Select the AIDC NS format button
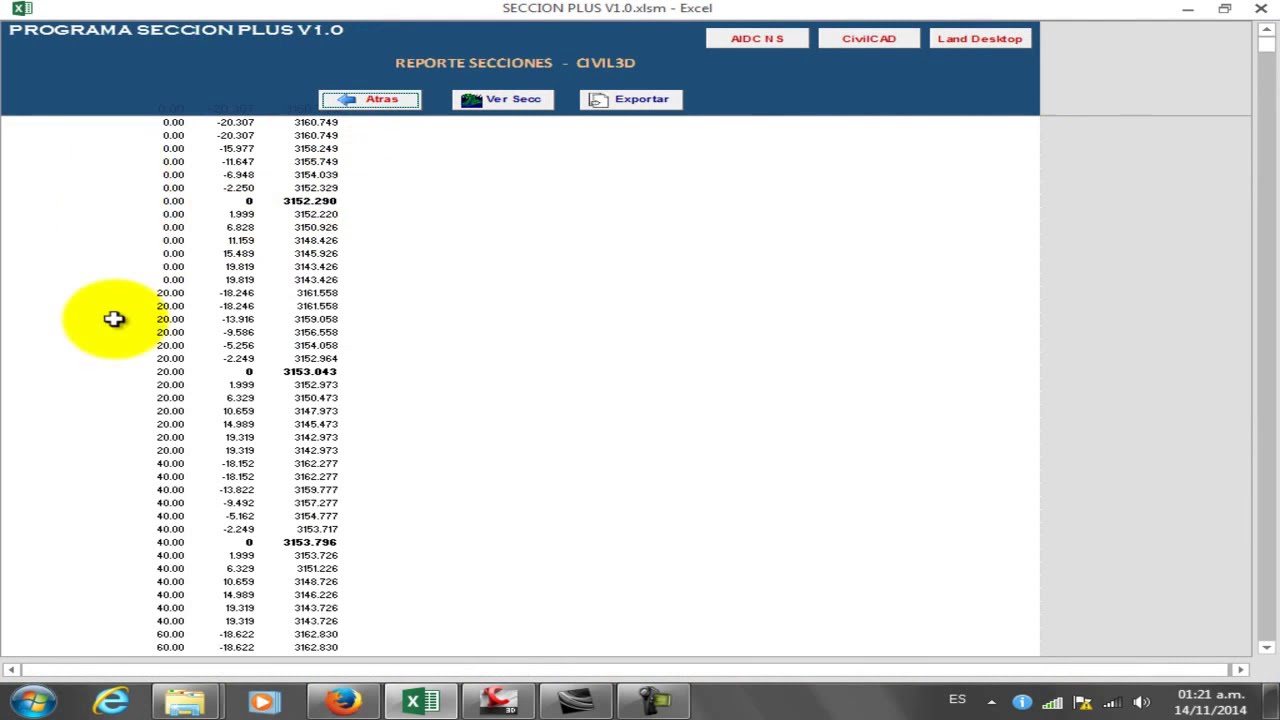This screenshot has width=1280, height=720. point(757,38)
